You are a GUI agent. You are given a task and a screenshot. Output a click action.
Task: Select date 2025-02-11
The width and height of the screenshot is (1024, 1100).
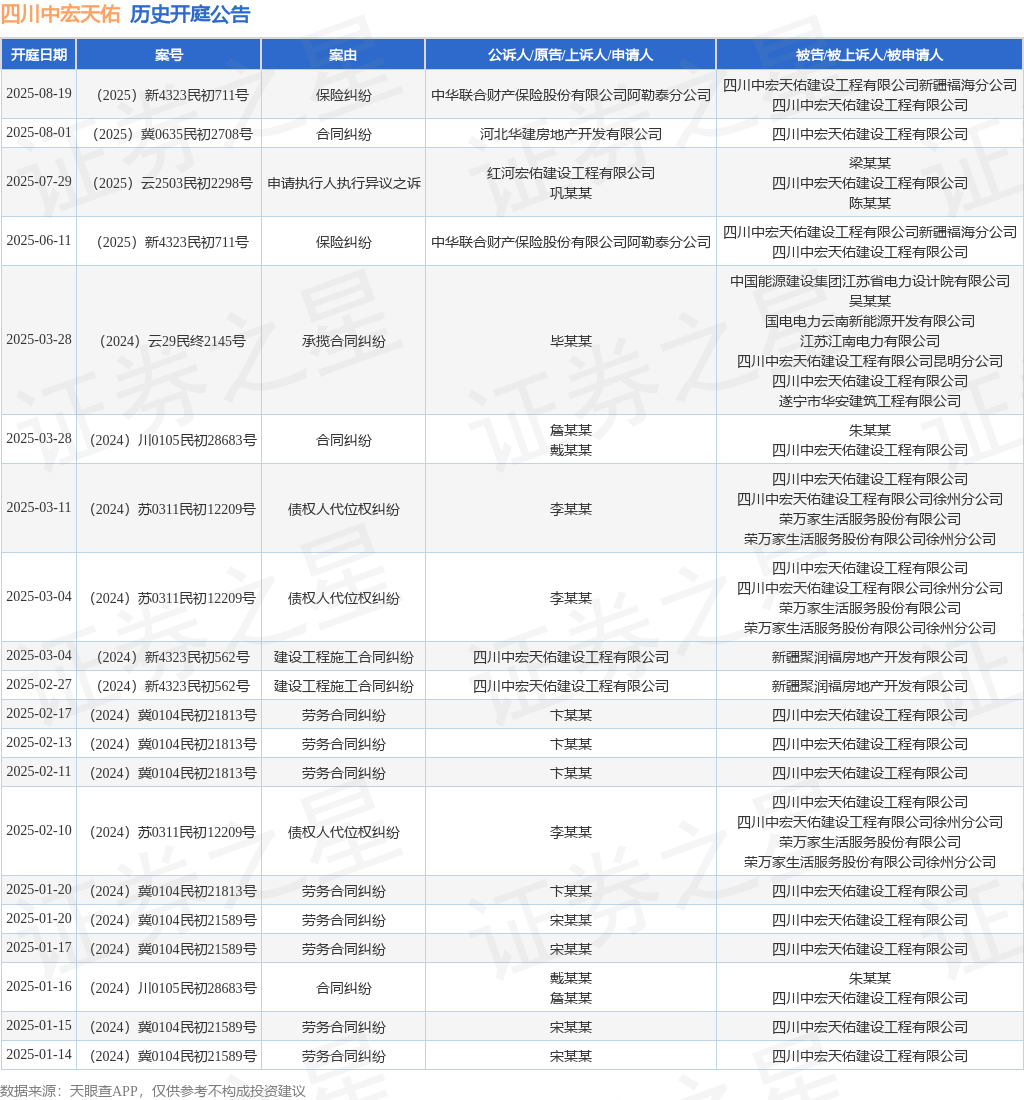coord(39,772)
